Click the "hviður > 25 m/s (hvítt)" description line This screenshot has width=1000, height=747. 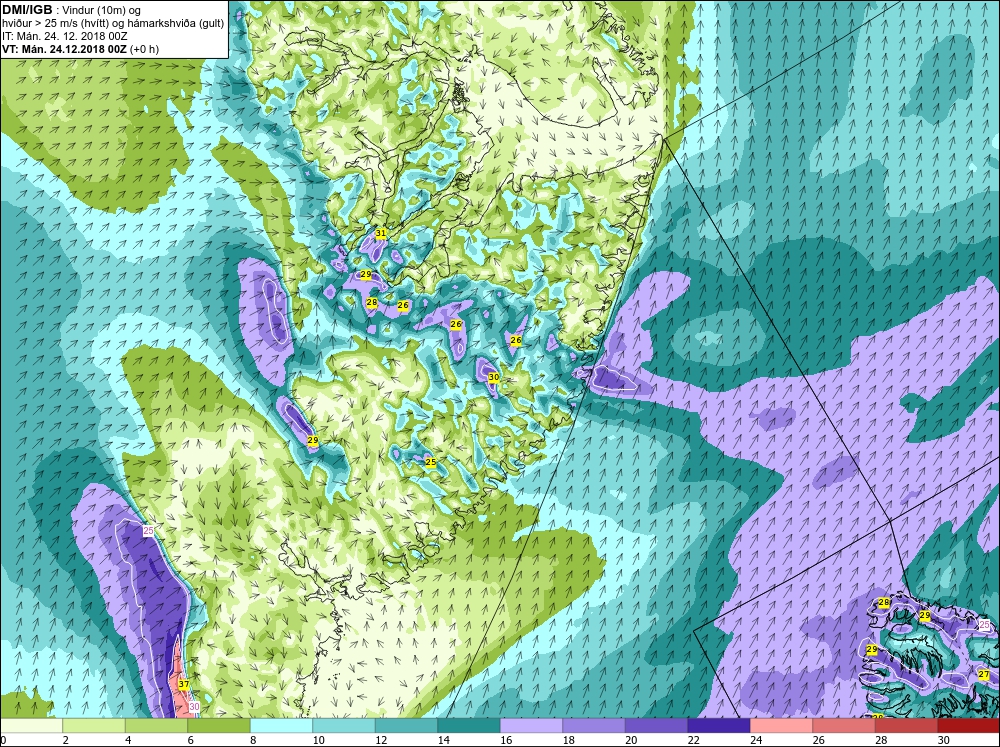pos(56,24)
